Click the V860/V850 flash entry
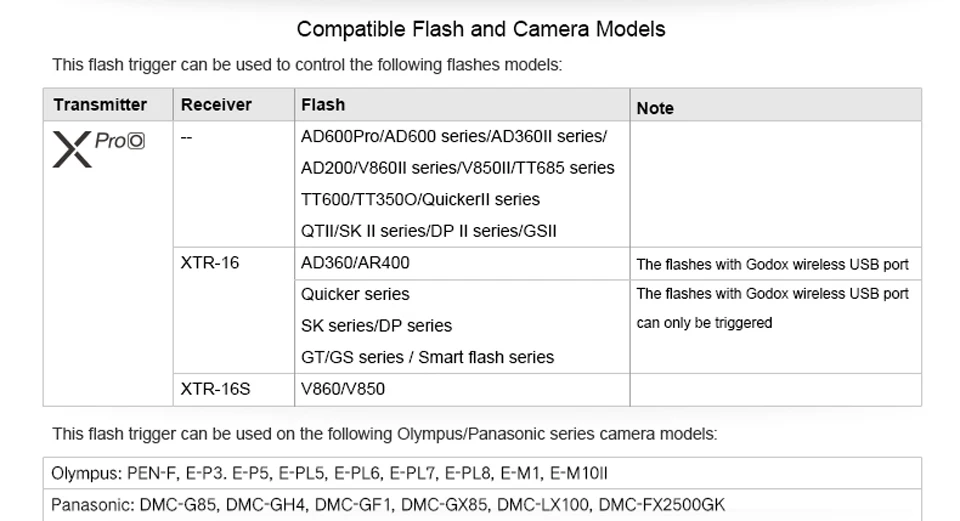 pyautogui.click(x=343, y=389)
